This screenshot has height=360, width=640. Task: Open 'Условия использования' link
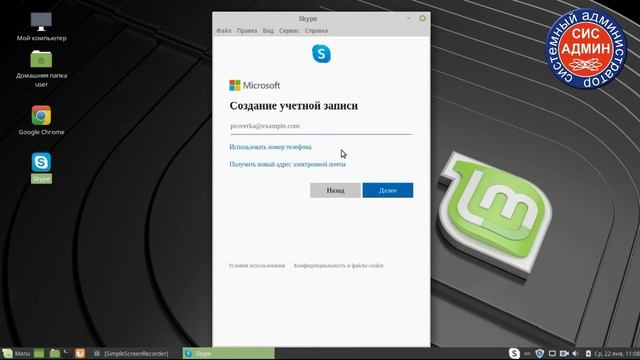tap(257, 266)
